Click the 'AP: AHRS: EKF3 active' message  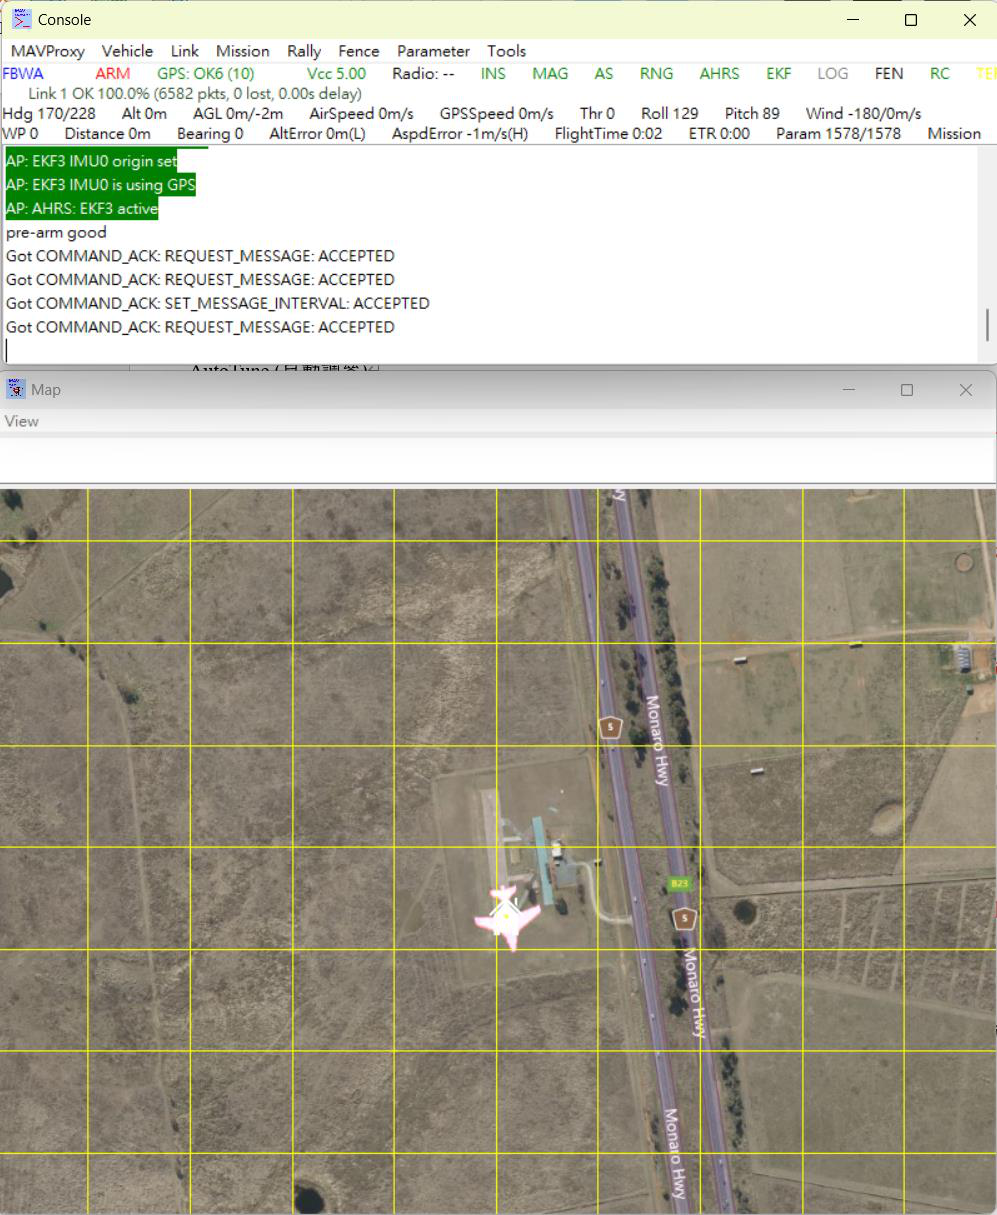point(82,209)
